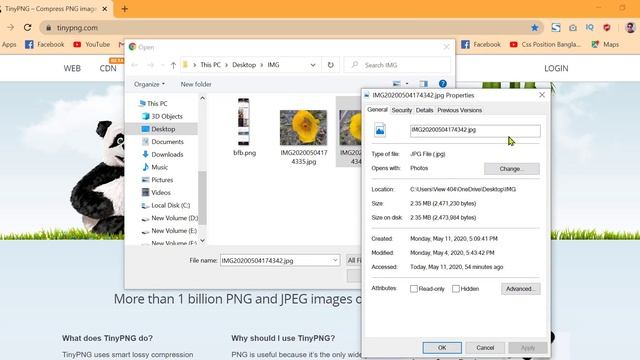640x360 pixels.
Task: Enable the Hidden checkbox
Action: click(456, 289)
